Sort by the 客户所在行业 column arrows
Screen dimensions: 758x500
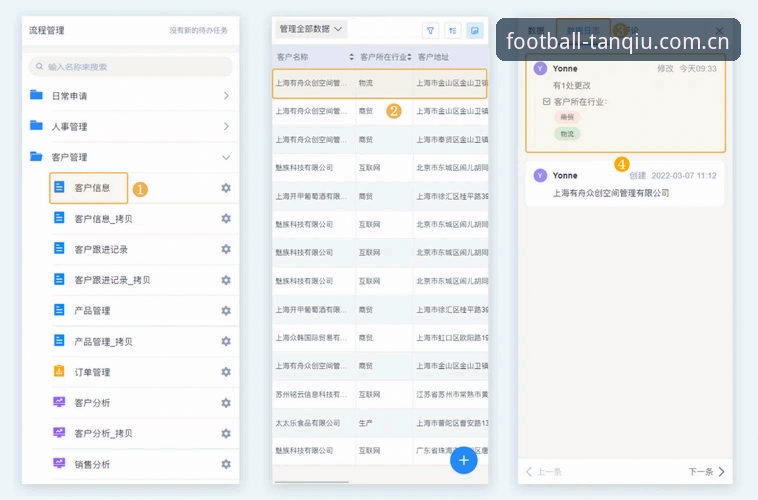pyautogui.click(x=409, y=57)
